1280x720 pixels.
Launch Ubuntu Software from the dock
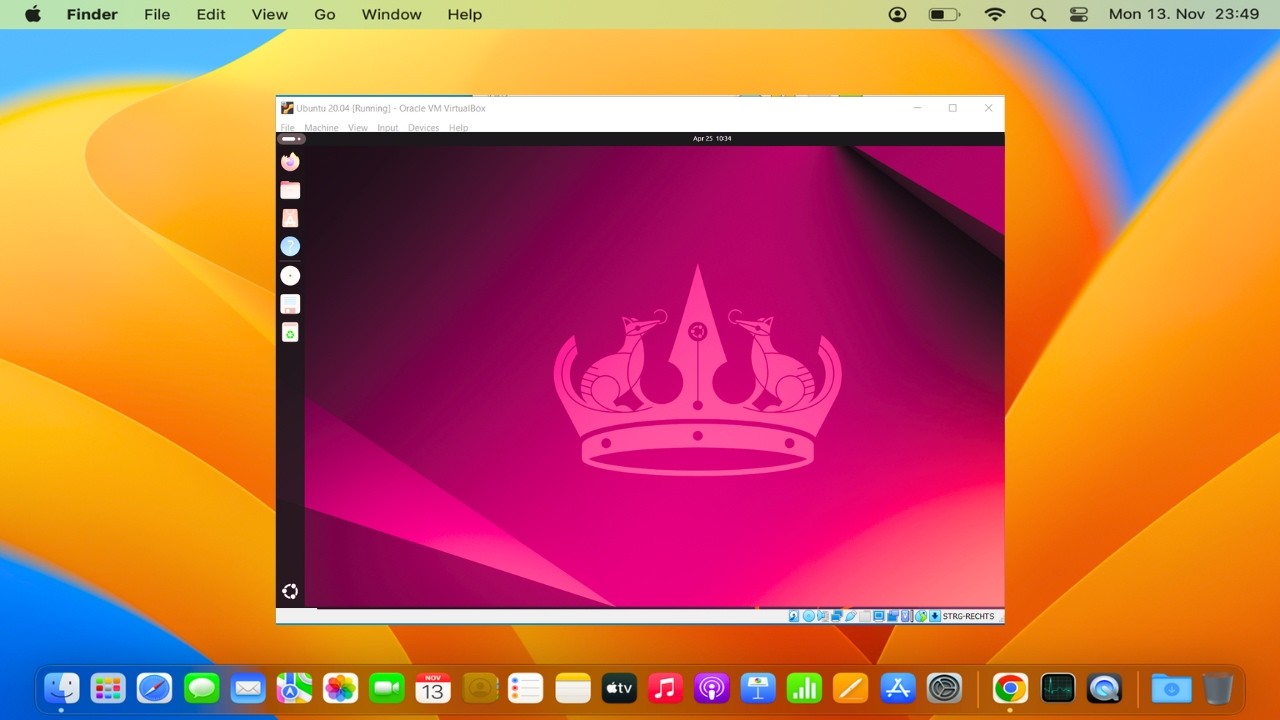coord(290,218)
